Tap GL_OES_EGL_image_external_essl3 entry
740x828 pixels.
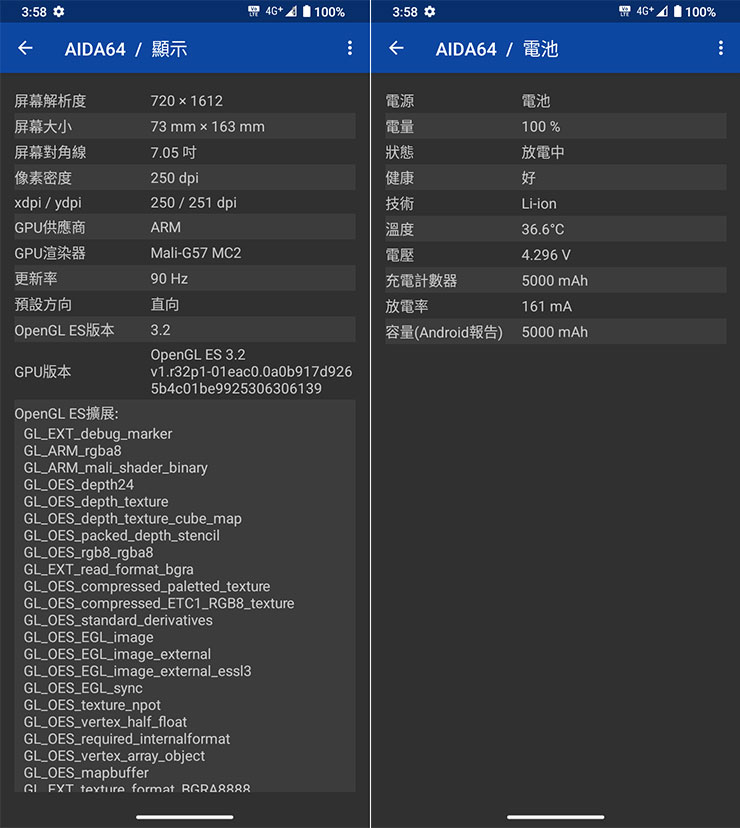[x=137, y=671]
